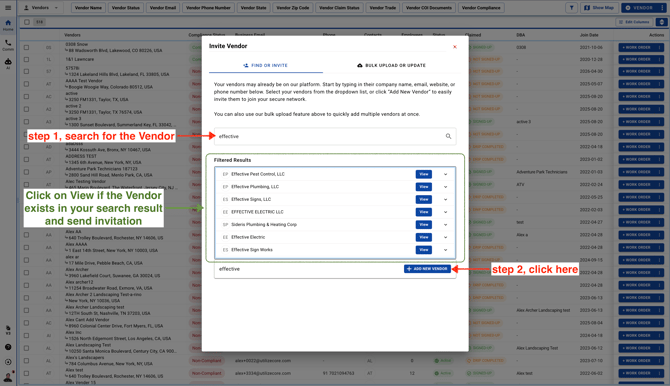Check the Alex AA row checkbox
The width and height of the screenshot is (670, 386).
coord(26,235)
